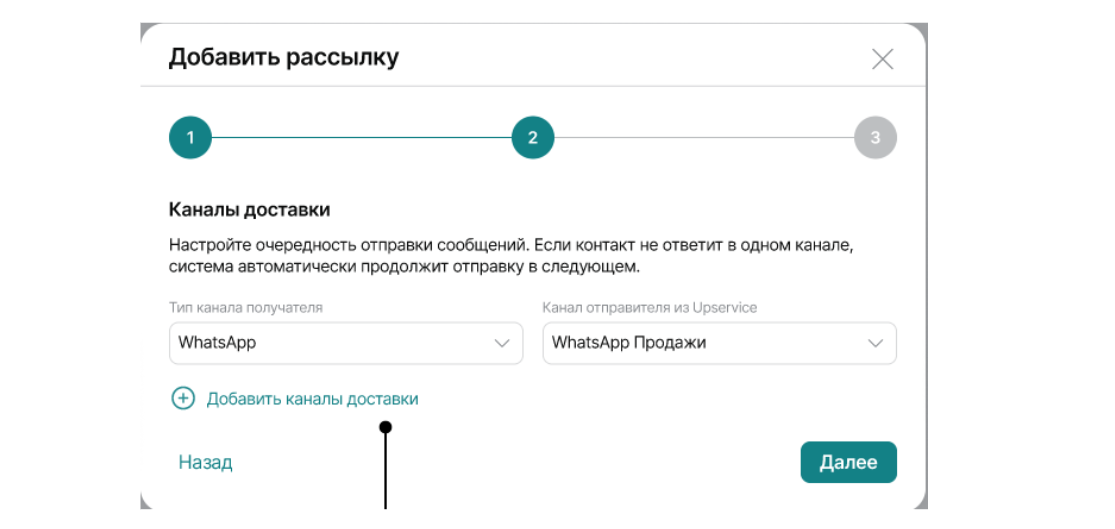Click progress line between steps 2 and 3

(703, 138)
